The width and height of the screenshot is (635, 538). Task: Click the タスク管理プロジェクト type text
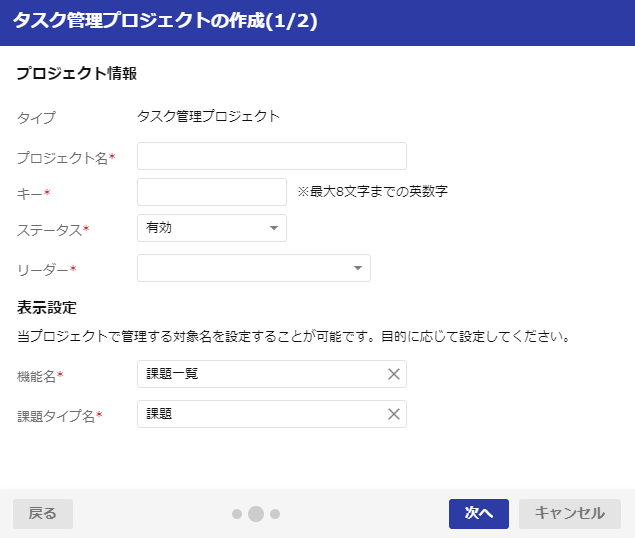click(x=209, y=116)
